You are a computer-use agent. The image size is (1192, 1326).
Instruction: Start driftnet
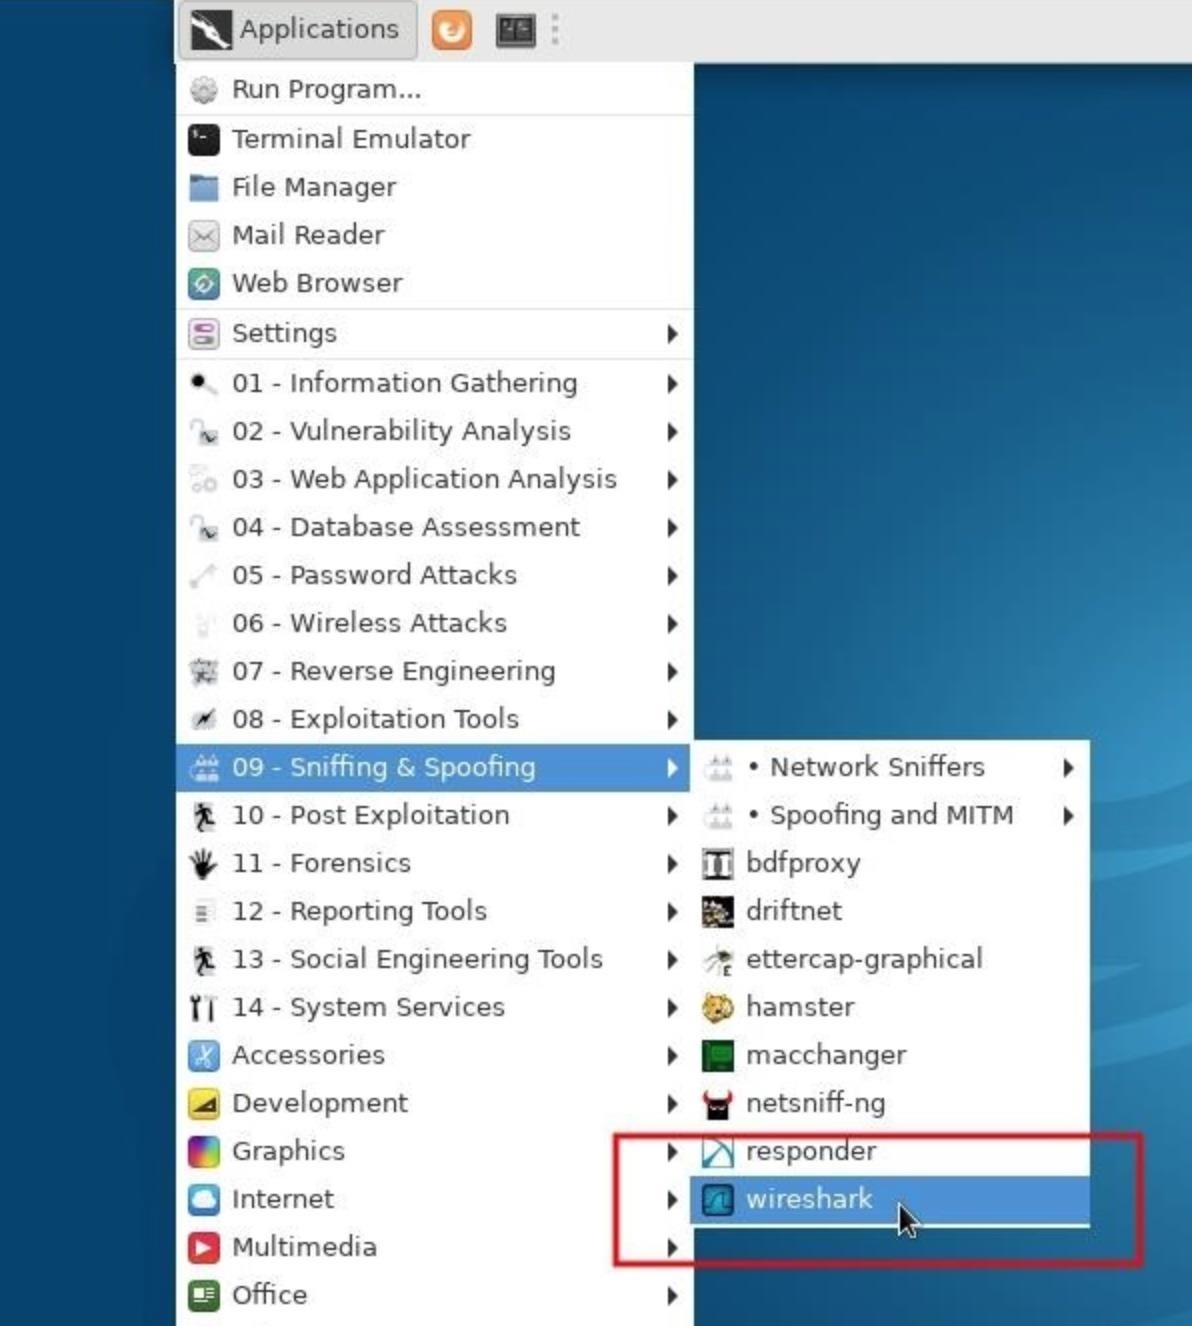point(793,911)
